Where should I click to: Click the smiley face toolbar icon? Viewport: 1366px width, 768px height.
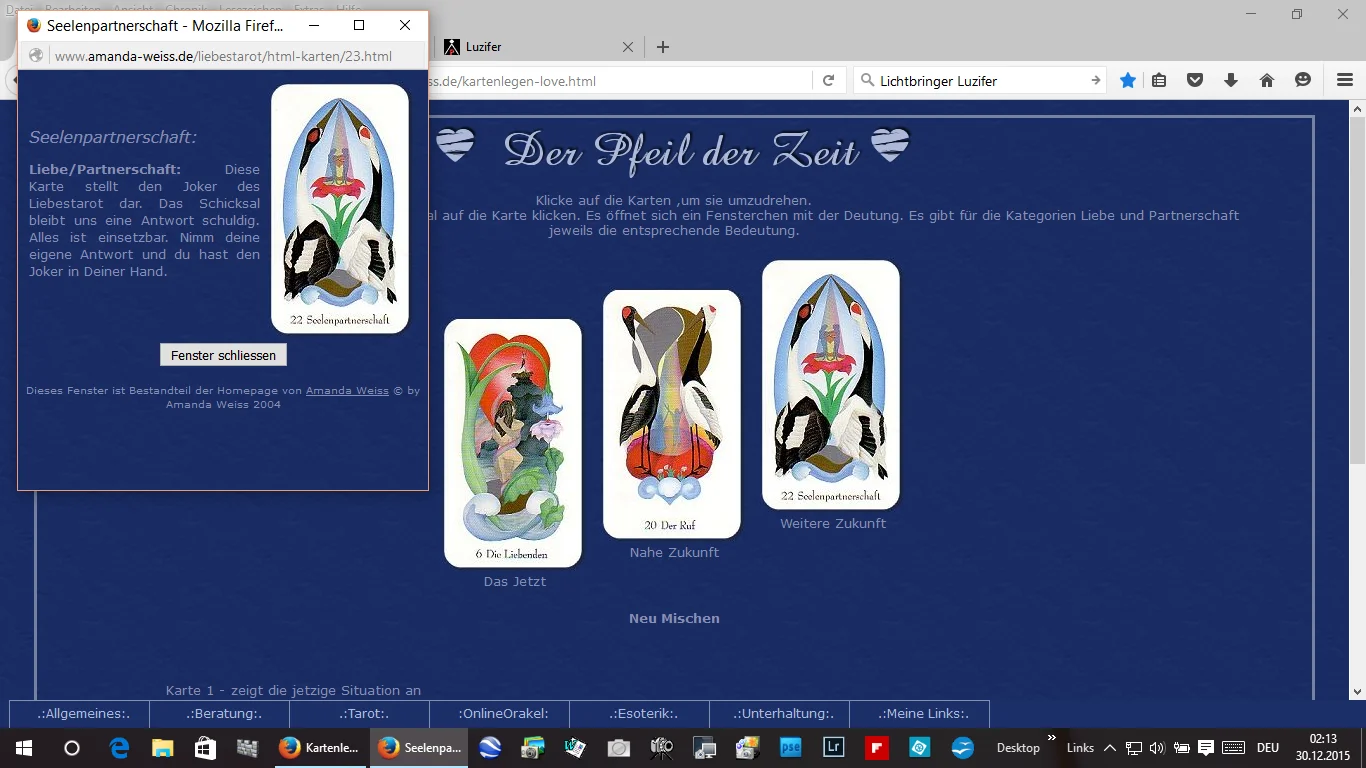(x=1303, y=81)
